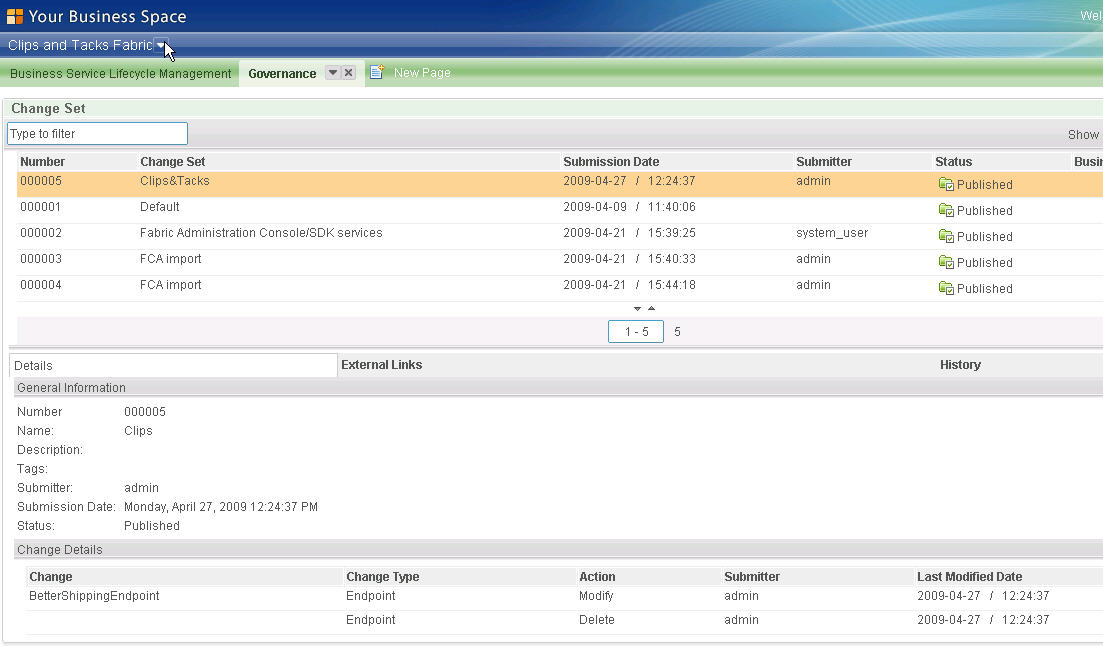Click Published status icon for Clips&Tacks
1103x647 pixels.
[x=946, y=184]
